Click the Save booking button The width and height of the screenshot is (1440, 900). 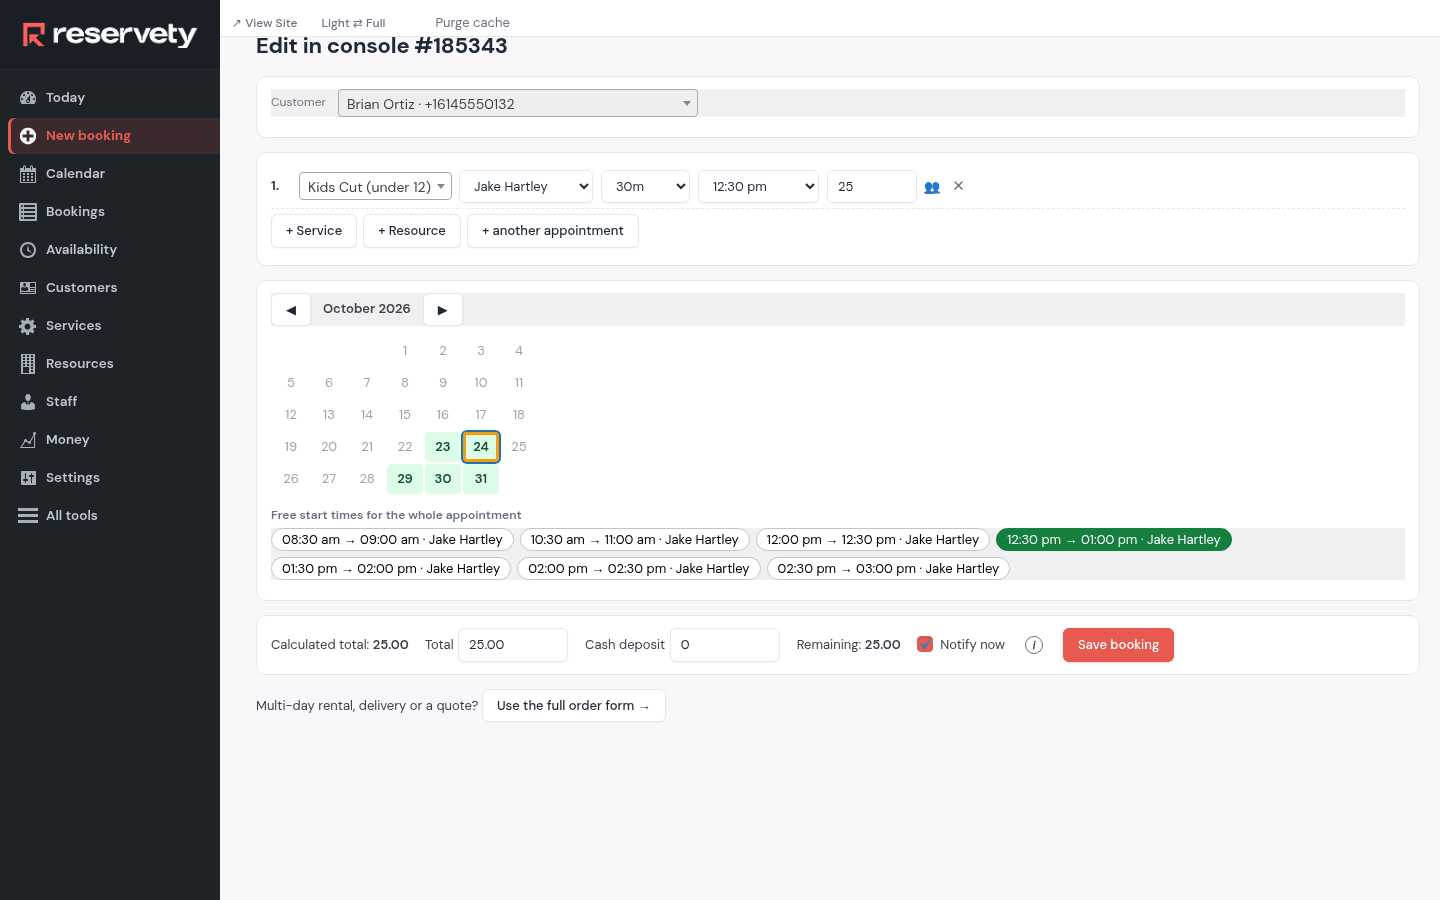coord(1118,645)
